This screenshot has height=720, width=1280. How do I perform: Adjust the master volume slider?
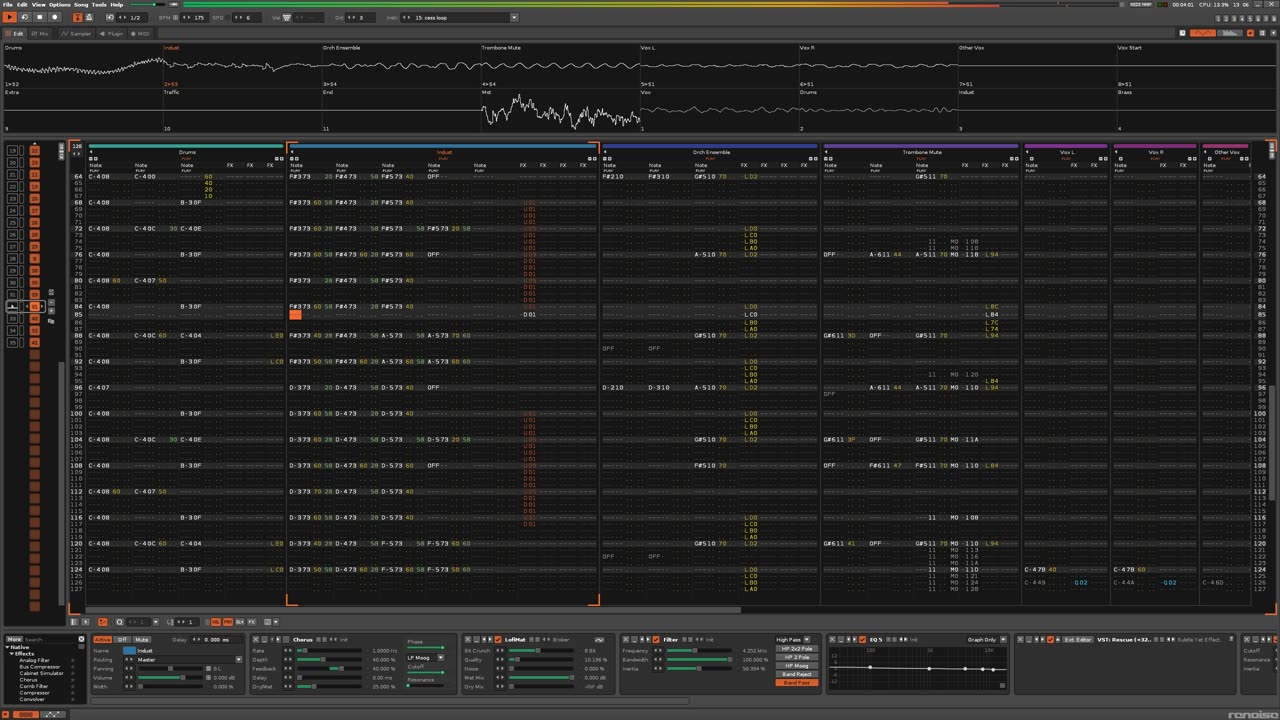(x=148, y=4)
